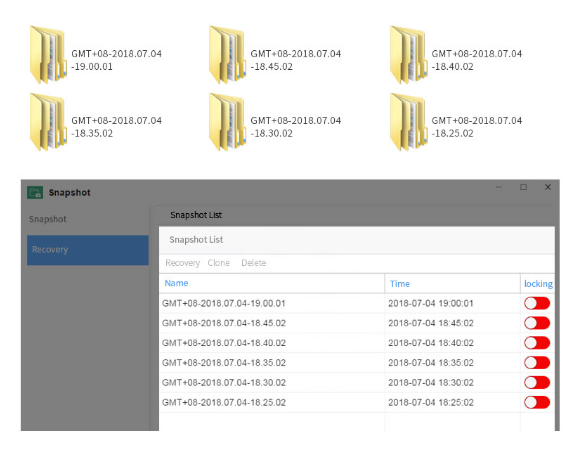Select the Snapshot sidebar item
This screenshot has width=580, height=453.
48,219
